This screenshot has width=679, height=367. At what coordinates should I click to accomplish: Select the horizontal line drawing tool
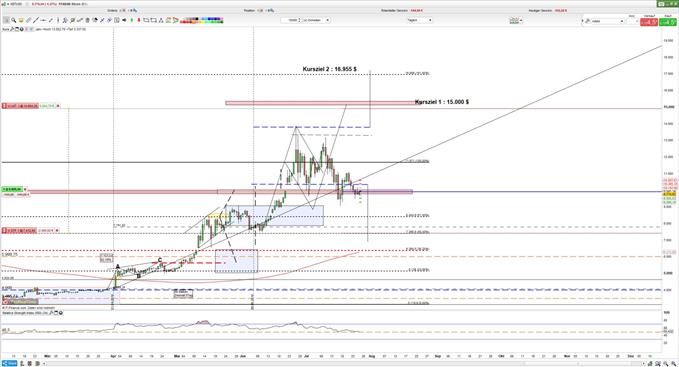[x=44, y=20]
